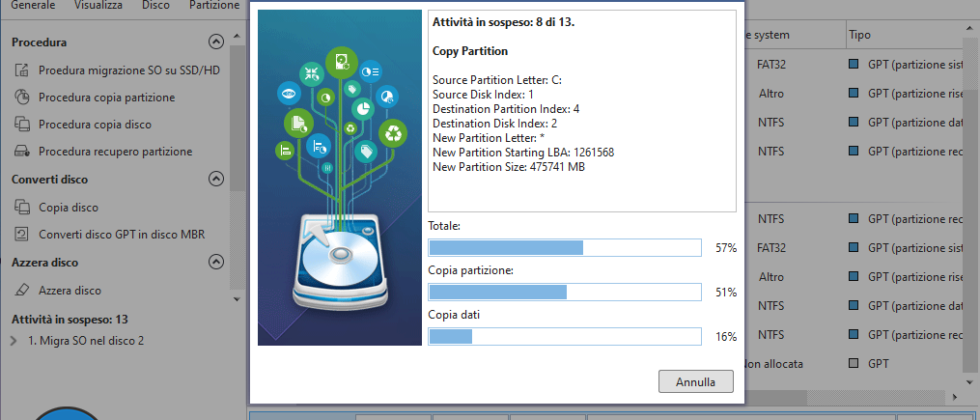Click 'Destination Disk Index: 2' line
Viewport: 980px width, 420px height.
coord(495,123)
